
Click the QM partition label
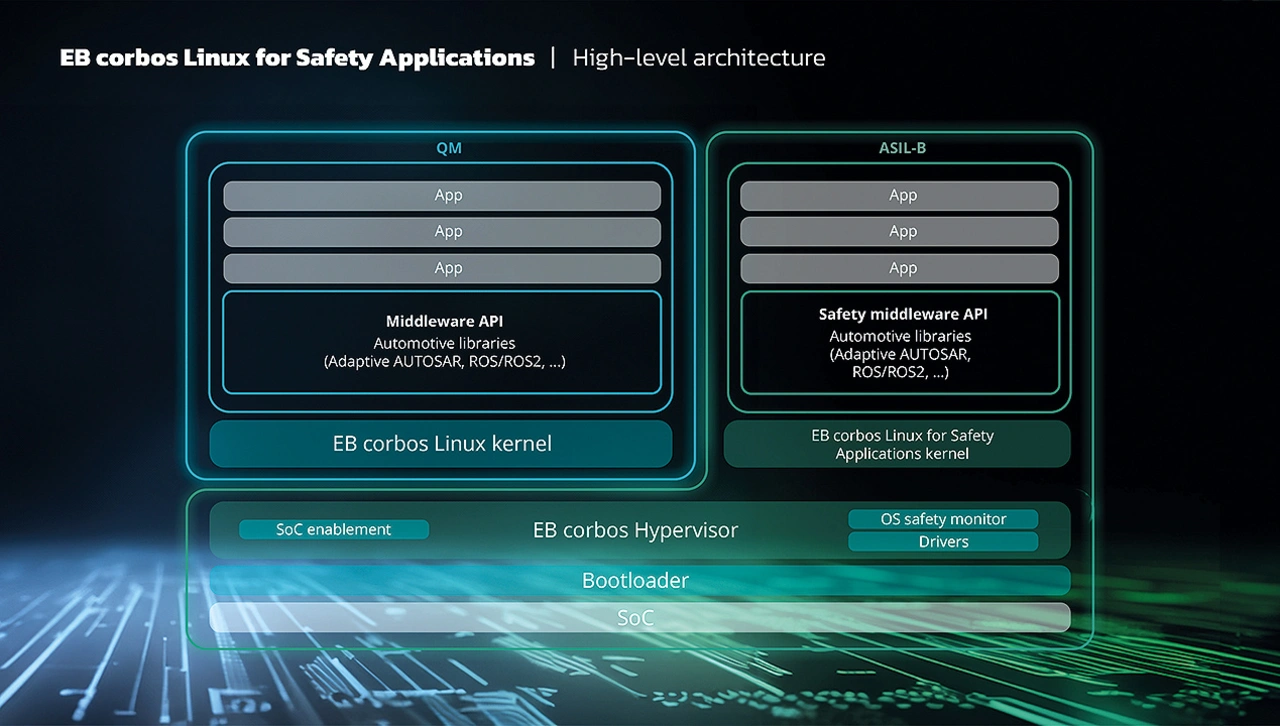pyautogui.click(x=448, y=148)
